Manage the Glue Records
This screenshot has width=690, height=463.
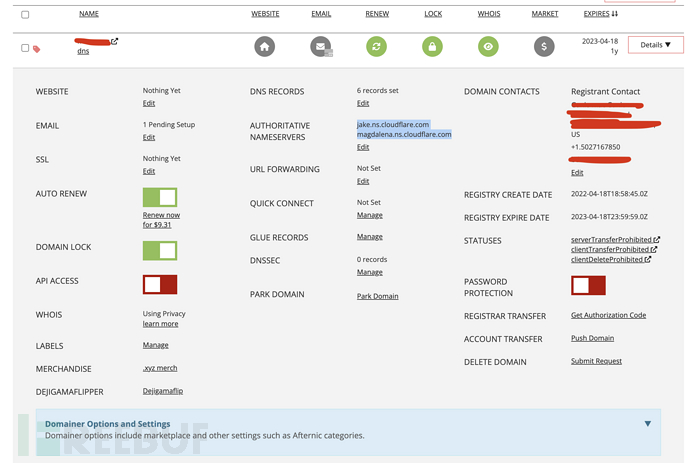[x=370, y=237]
